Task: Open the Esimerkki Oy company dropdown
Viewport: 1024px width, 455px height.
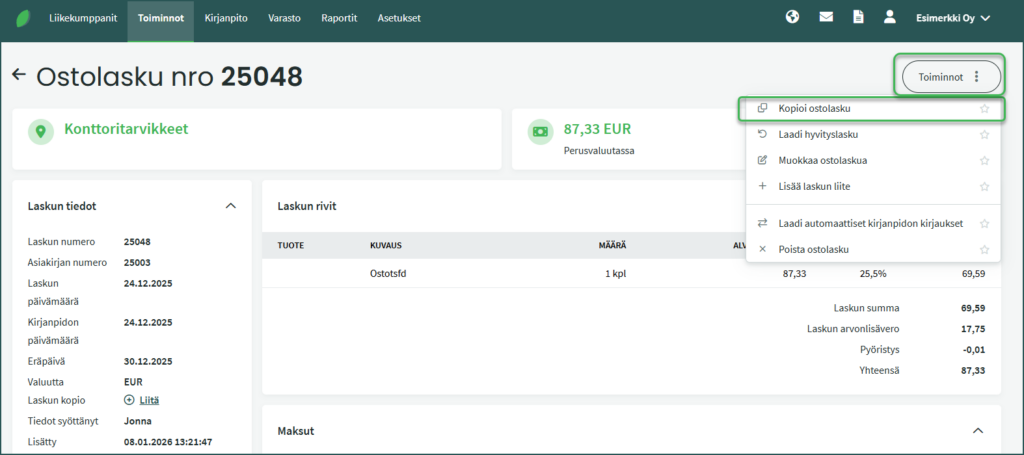Action: tap(952, 17)
